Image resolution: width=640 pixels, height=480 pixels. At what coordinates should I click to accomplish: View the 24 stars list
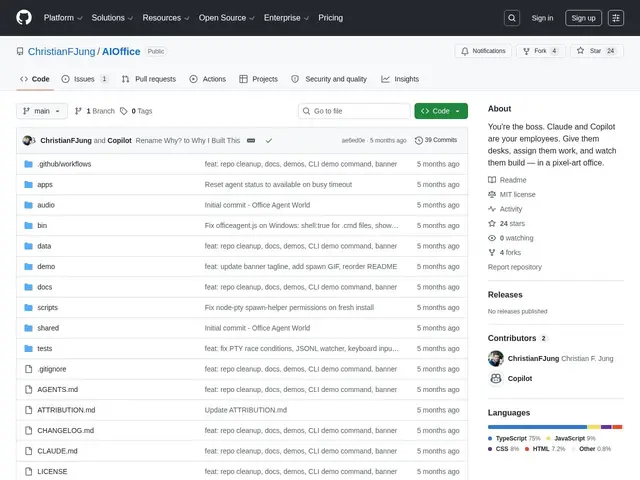tap(507, 224)
